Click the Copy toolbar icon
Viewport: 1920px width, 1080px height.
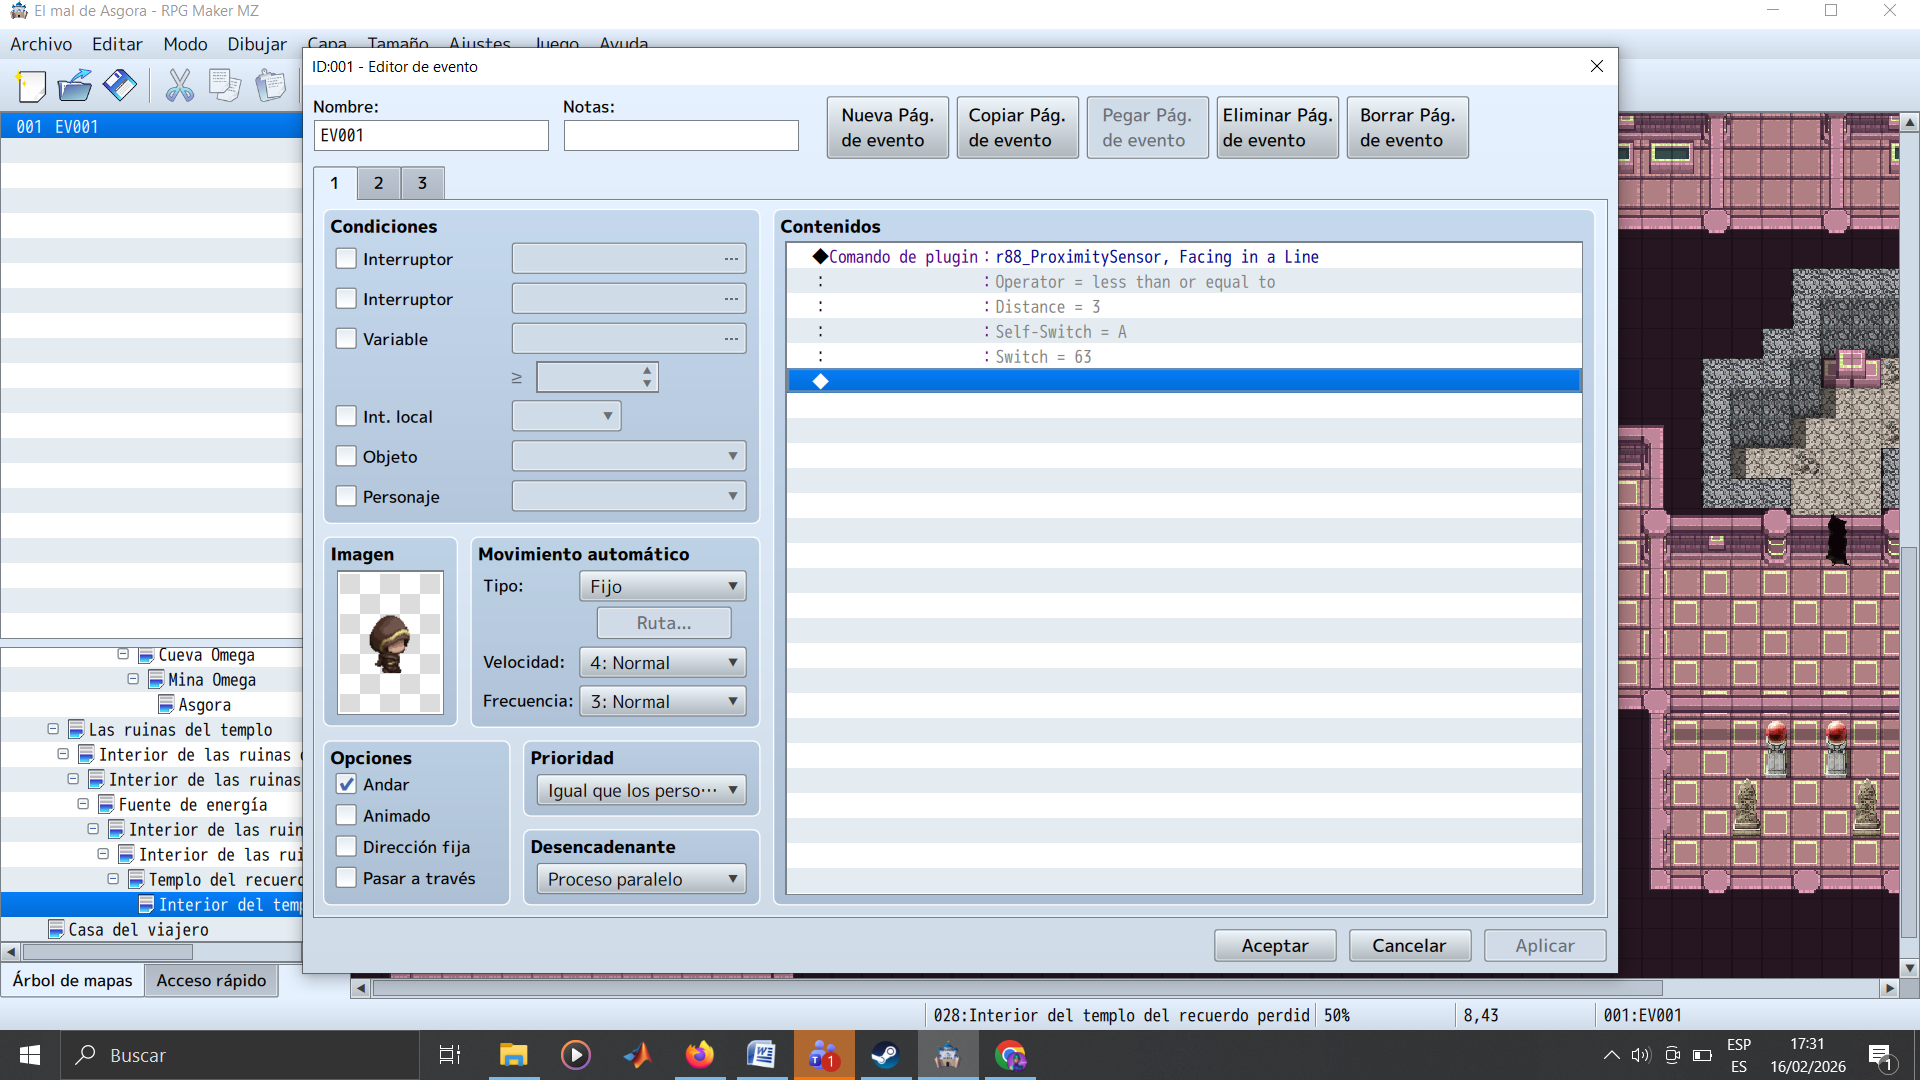click(x=224, y=86)
